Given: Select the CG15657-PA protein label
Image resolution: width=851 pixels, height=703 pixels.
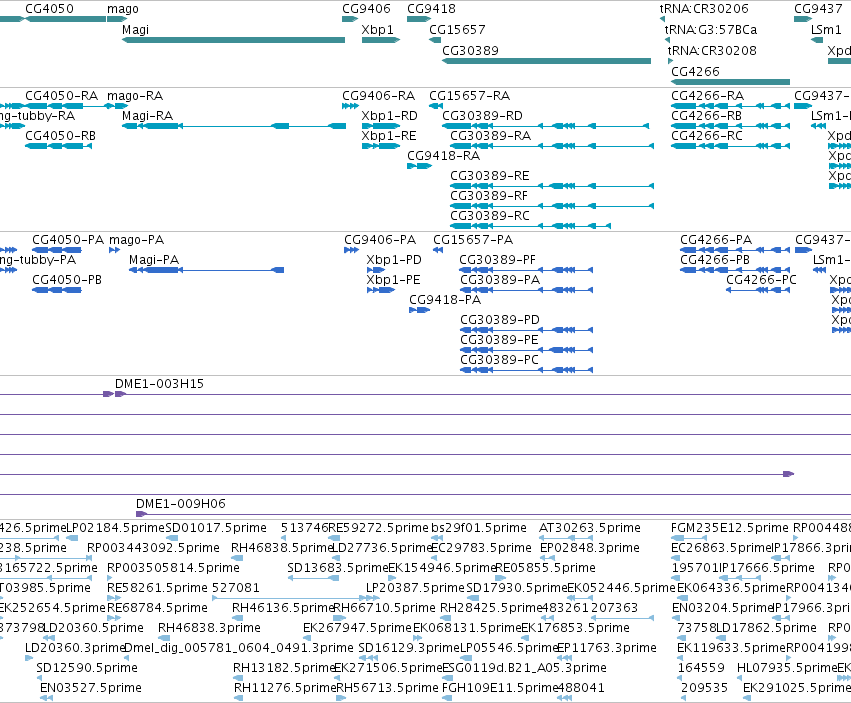Looking at the screenshot, I should (473, 240).
